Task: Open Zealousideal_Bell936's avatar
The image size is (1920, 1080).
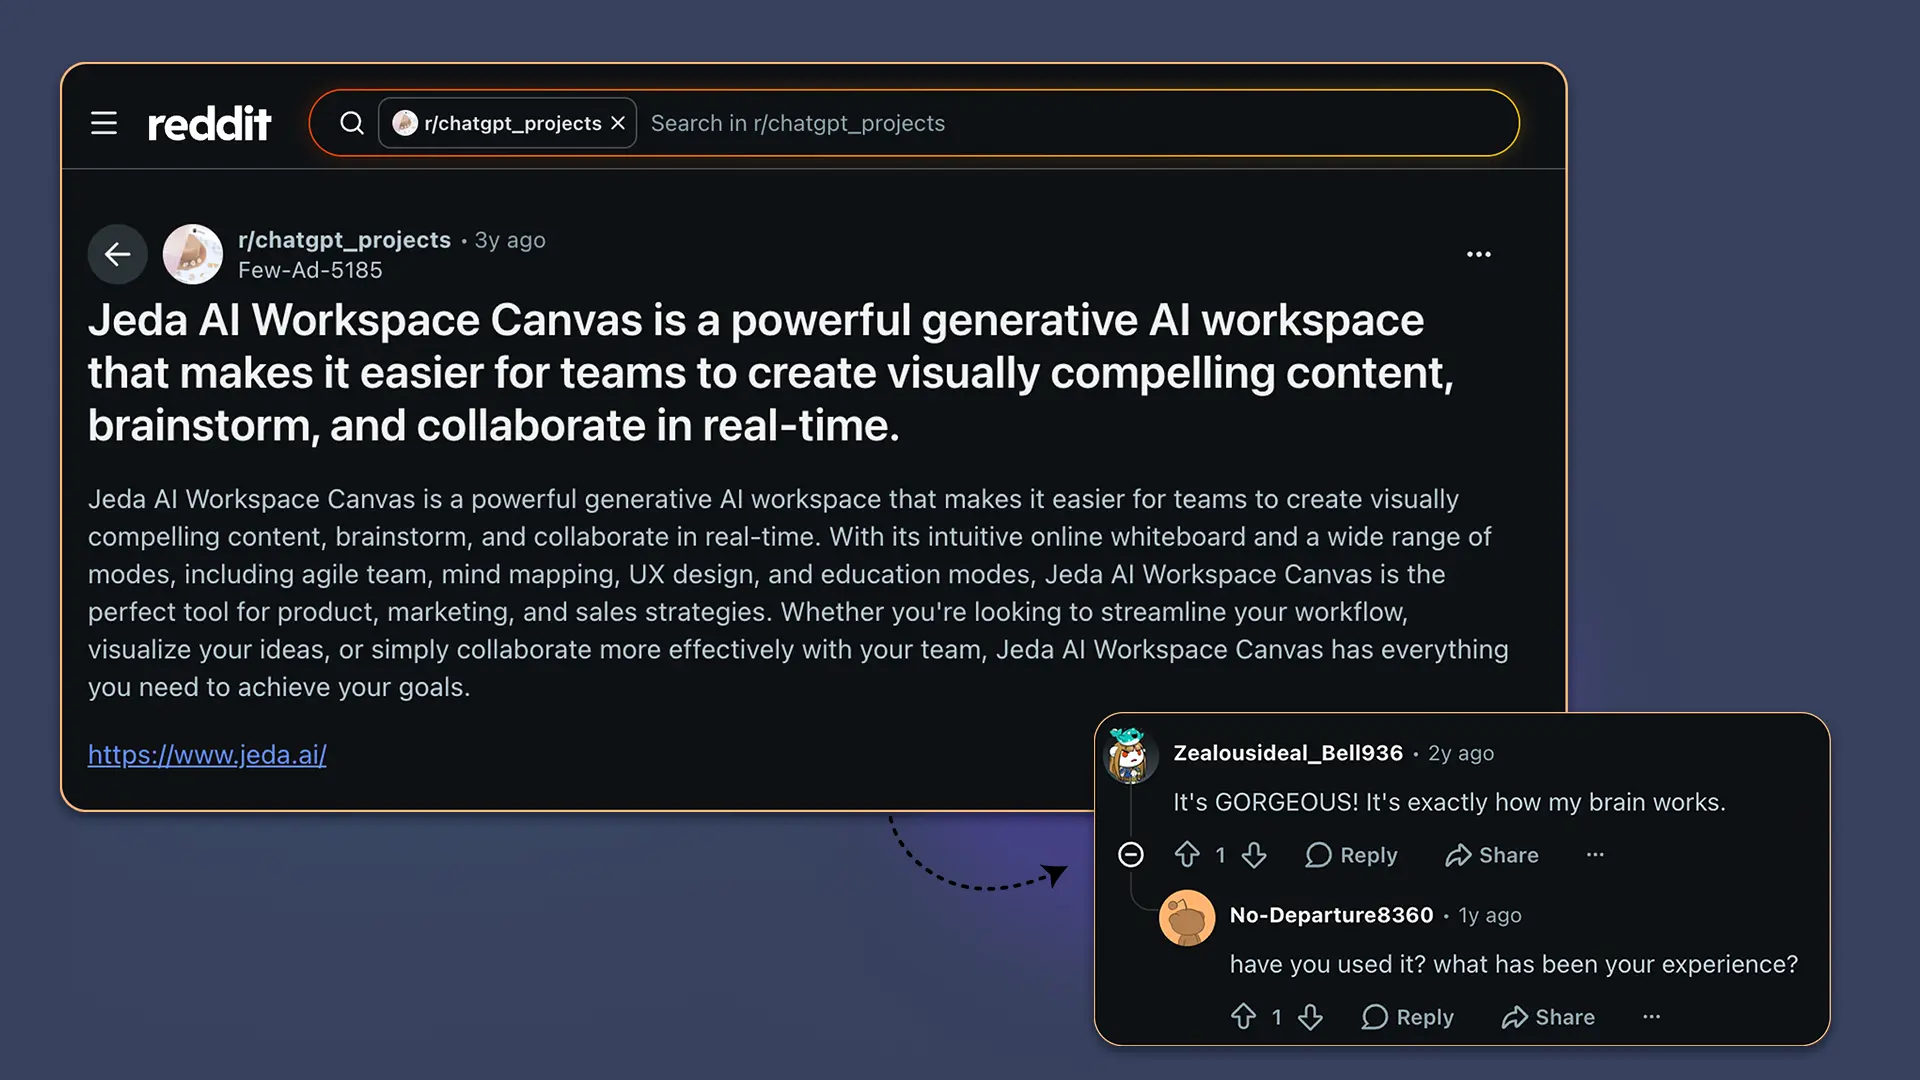Action: (1130, 755)
